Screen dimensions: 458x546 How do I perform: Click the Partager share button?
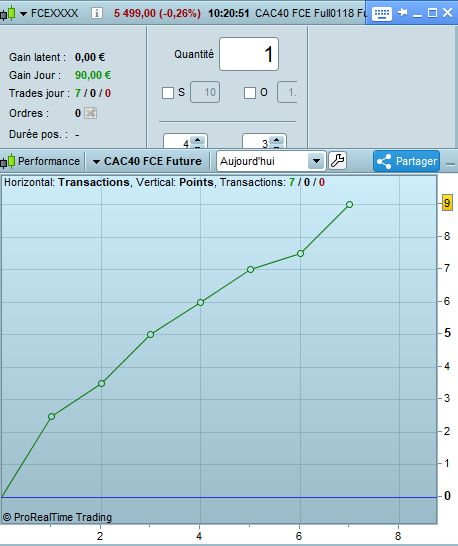tap(406, 161)
